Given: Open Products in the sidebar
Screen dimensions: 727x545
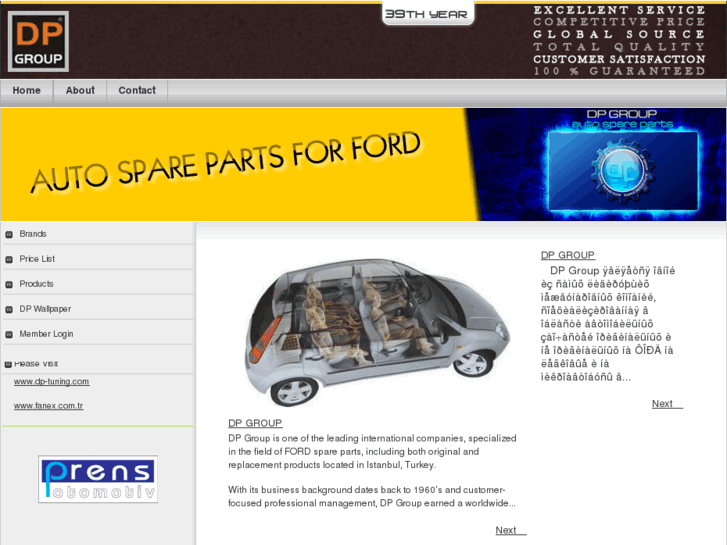Looking at the screenshot, I should click(36, 284).
